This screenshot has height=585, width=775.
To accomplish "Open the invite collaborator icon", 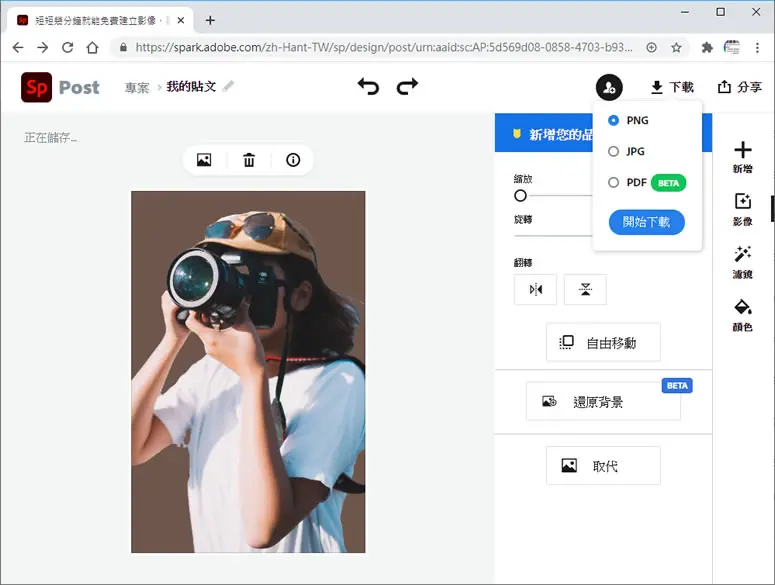I will click(609, 87).
